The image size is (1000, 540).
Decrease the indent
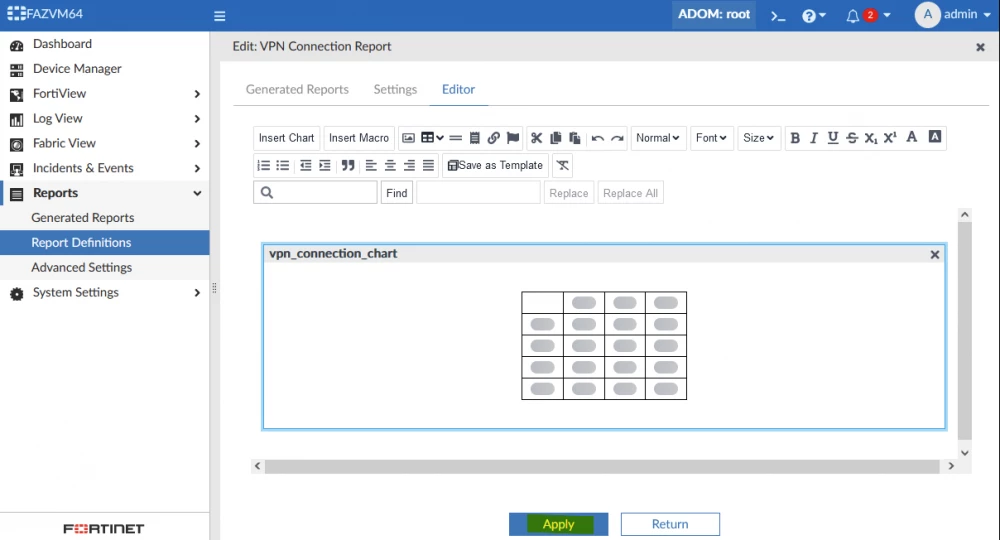coord(305,165)
